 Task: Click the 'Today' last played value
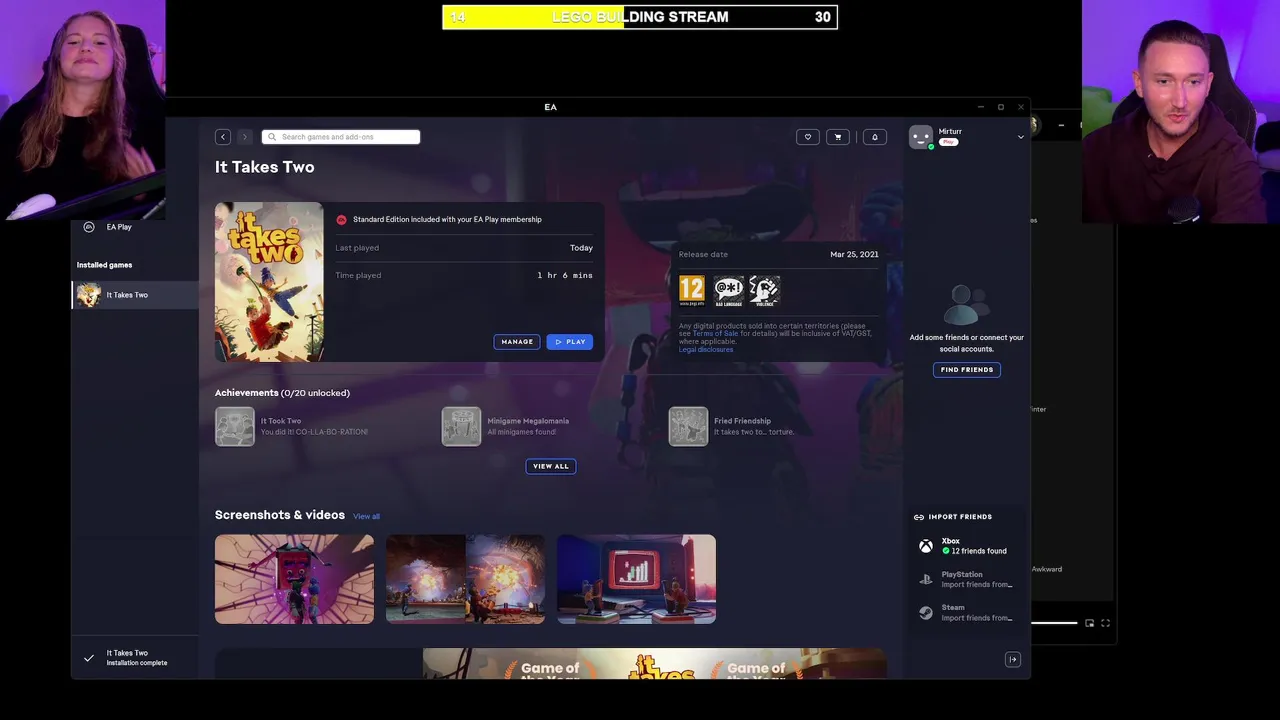pyautogui.click(x=581, y=248)
